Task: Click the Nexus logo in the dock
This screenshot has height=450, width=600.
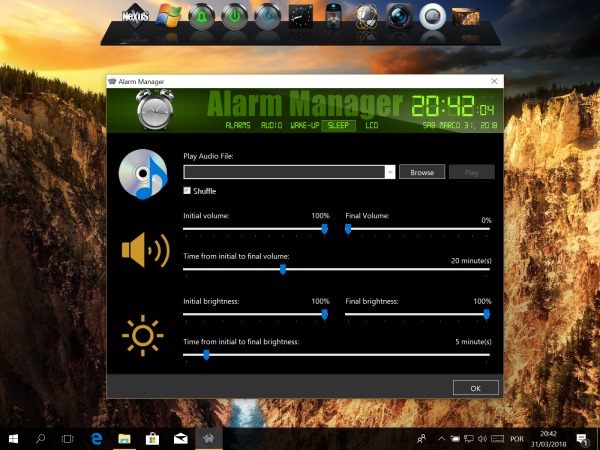Action: coord(136,16)
